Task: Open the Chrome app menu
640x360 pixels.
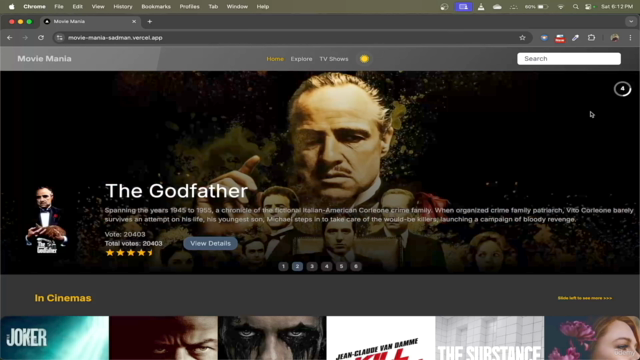Action: [34, 7]
